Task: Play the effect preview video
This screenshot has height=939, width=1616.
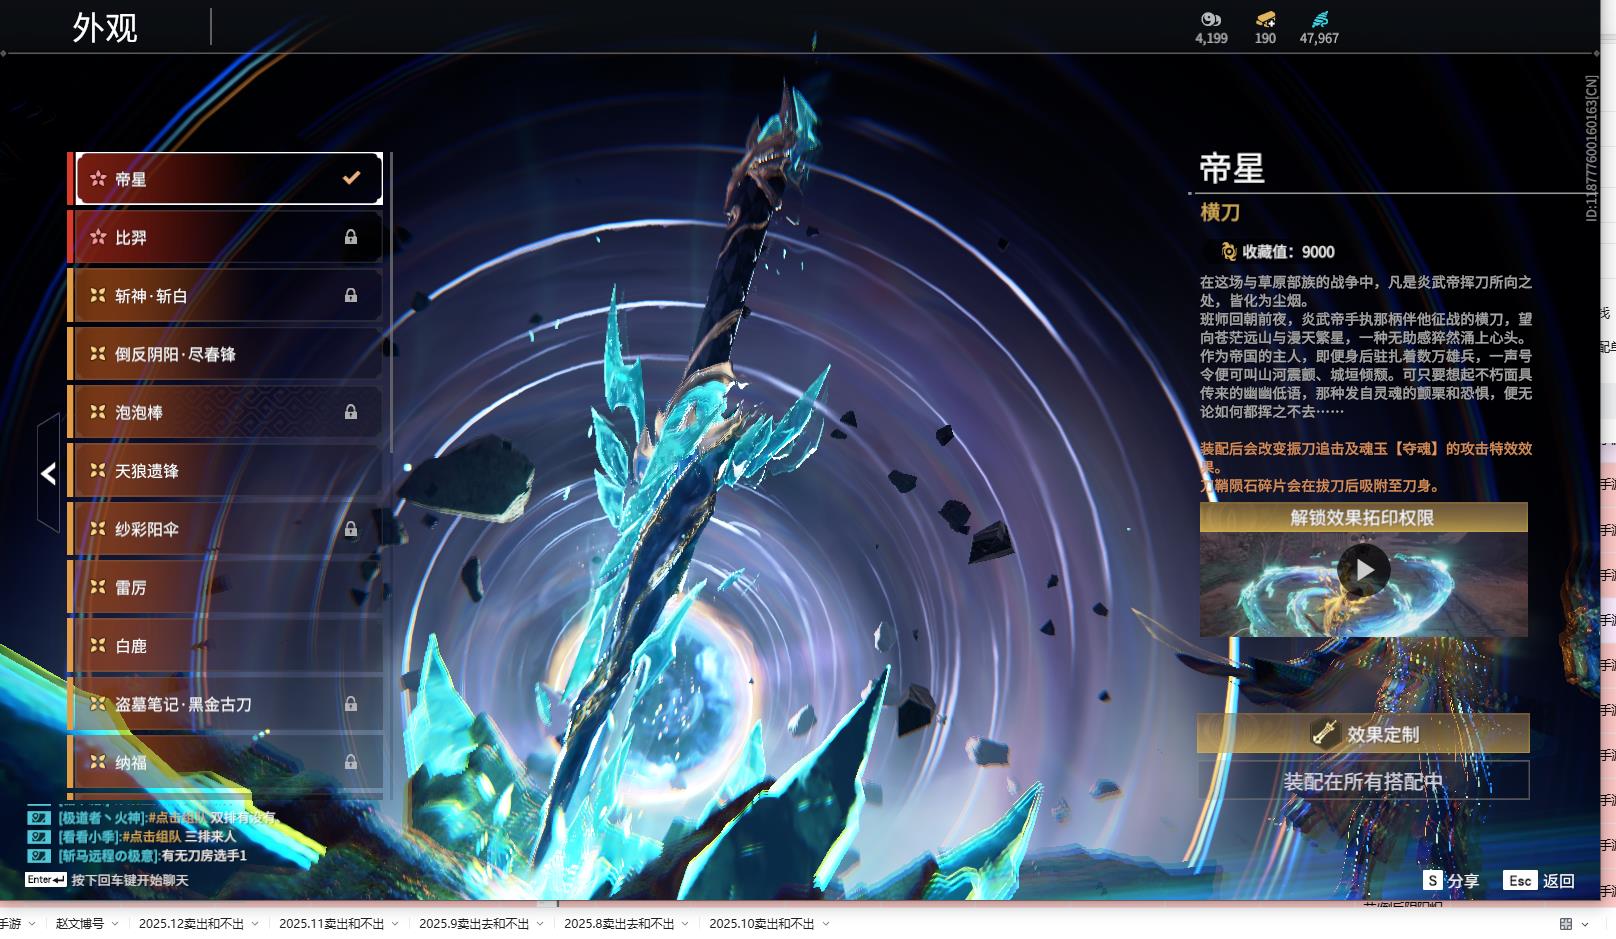Action: point(1364,570)
